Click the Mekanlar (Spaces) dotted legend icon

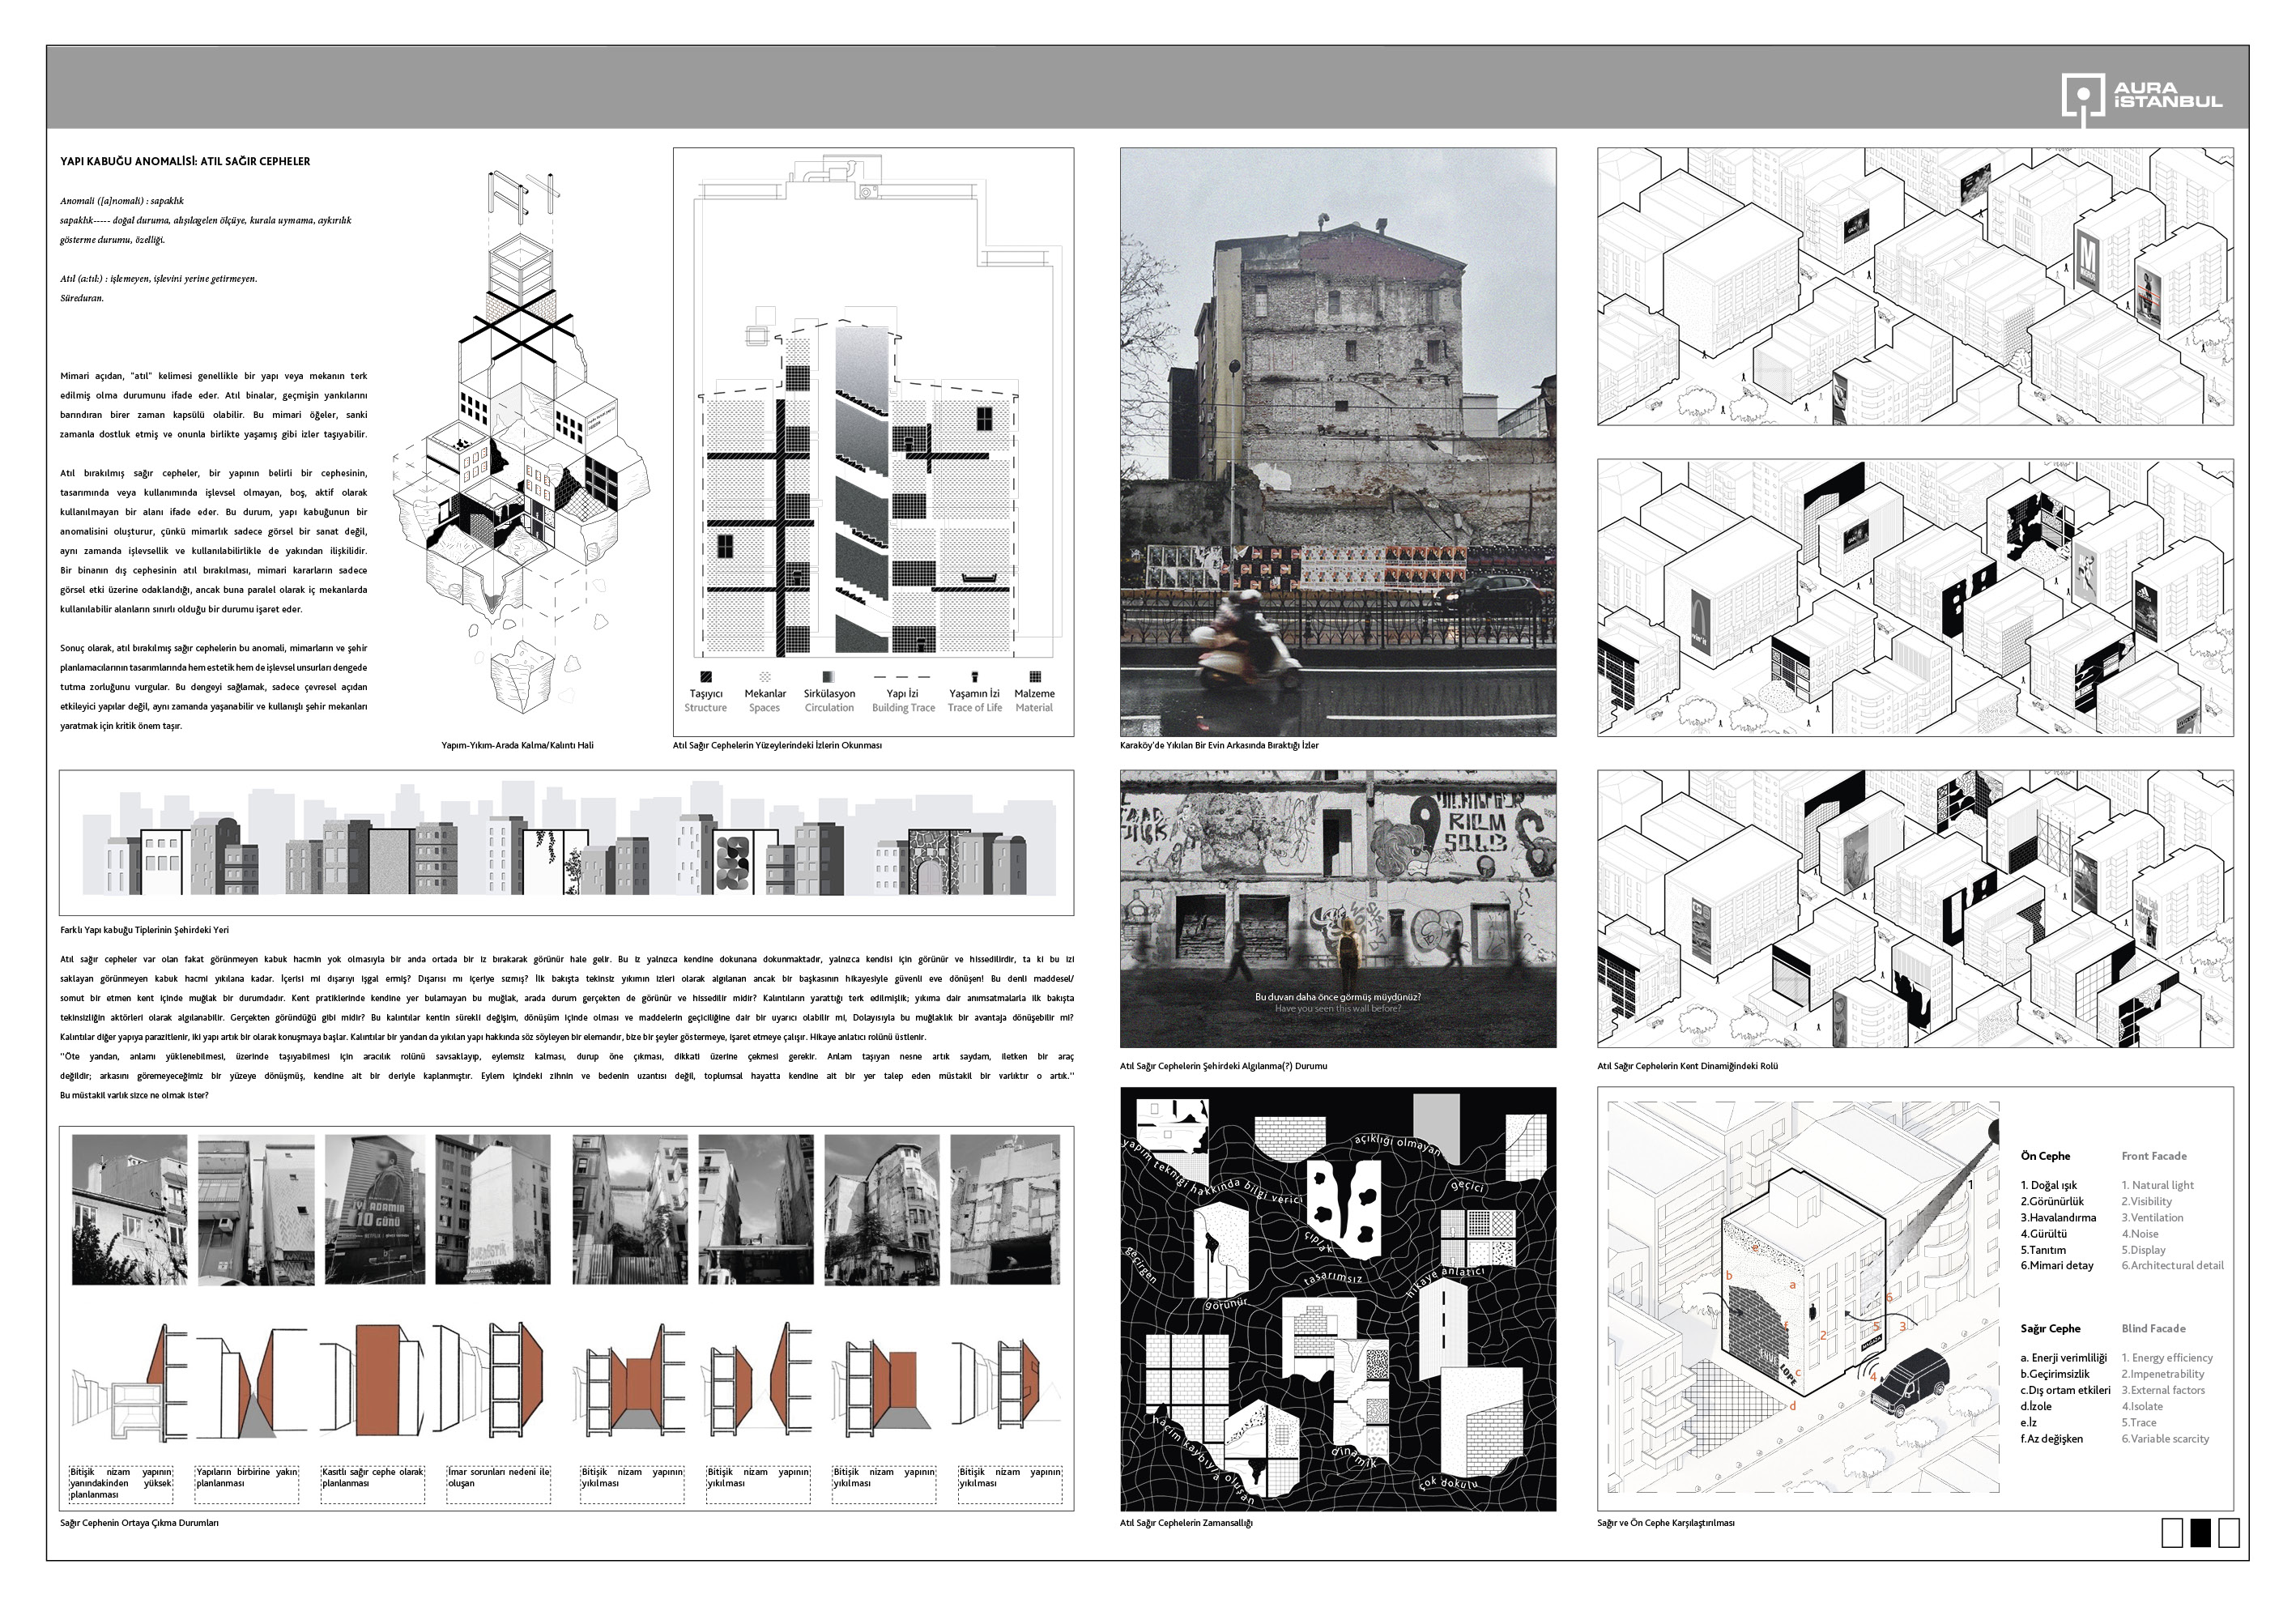[x=765, y=676]
